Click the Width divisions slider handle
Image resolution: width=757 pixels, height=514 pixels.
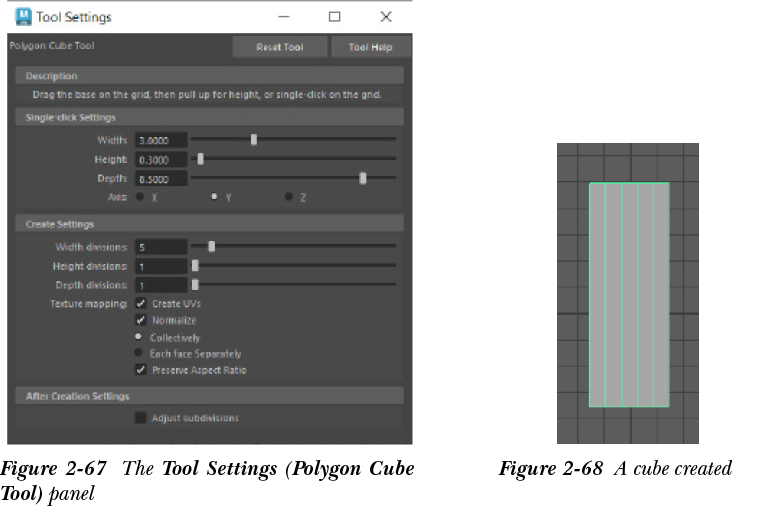pyautogui.click(x=211, y=246)
